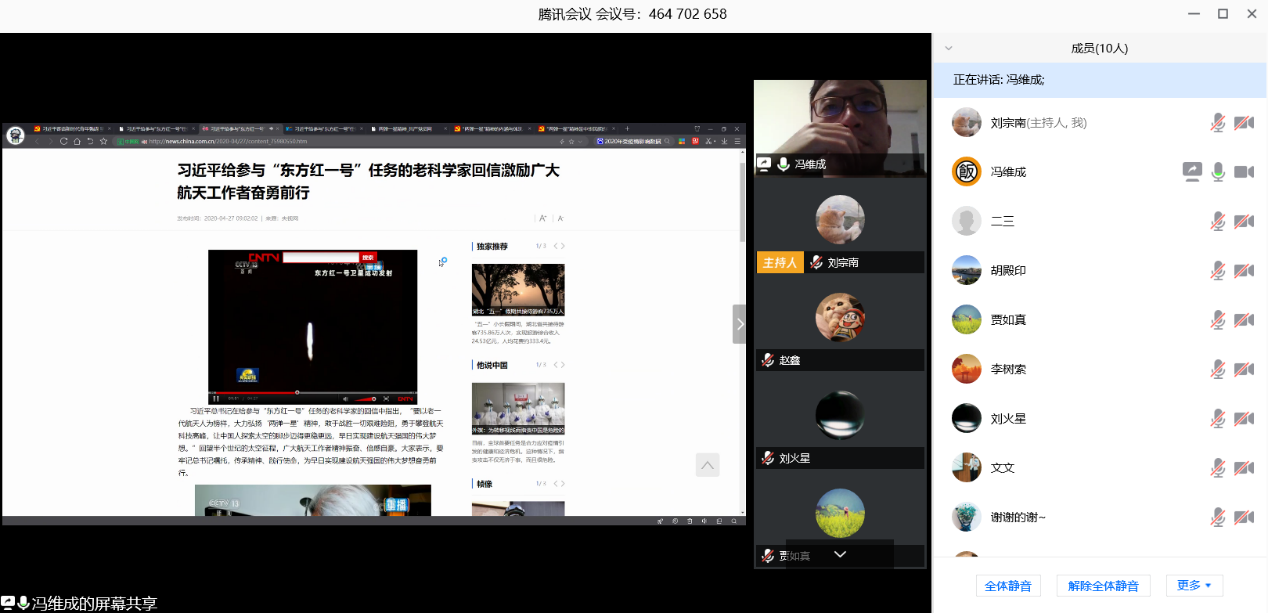Viewport: 1268px width, 613px height.
Task: Click 冯维成's screen sharing icon in member list
Action: coord(1191,172)
